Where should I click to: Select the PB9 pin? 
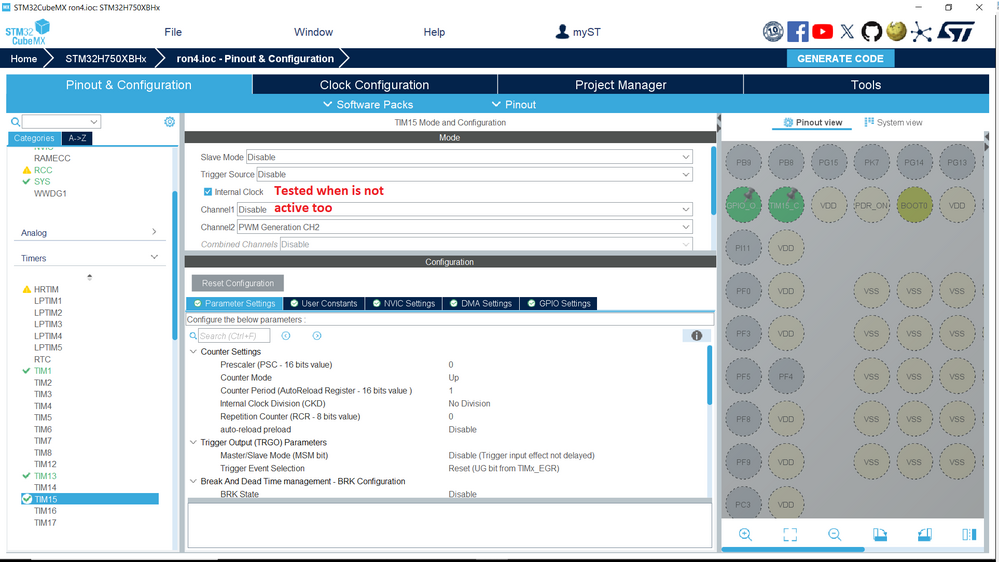(x=743, y=162)
